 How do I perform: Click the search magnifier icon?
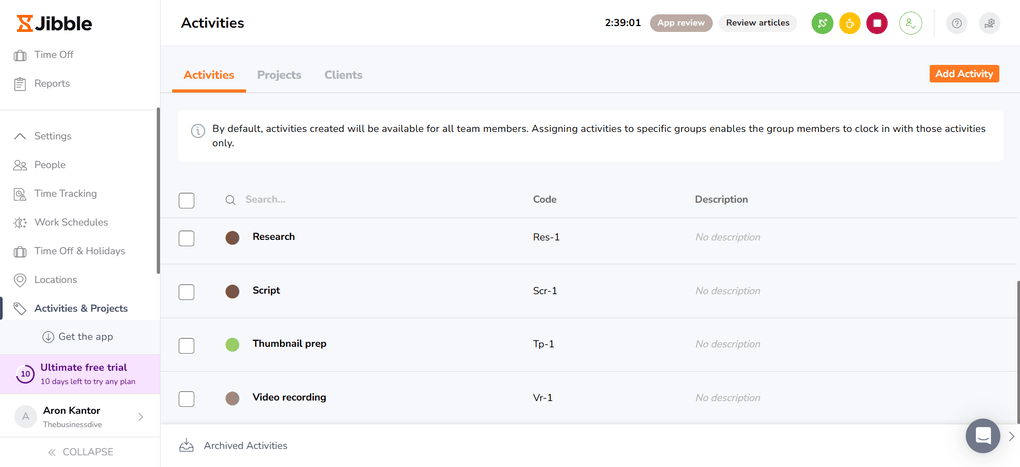click(x=230, y=200)
